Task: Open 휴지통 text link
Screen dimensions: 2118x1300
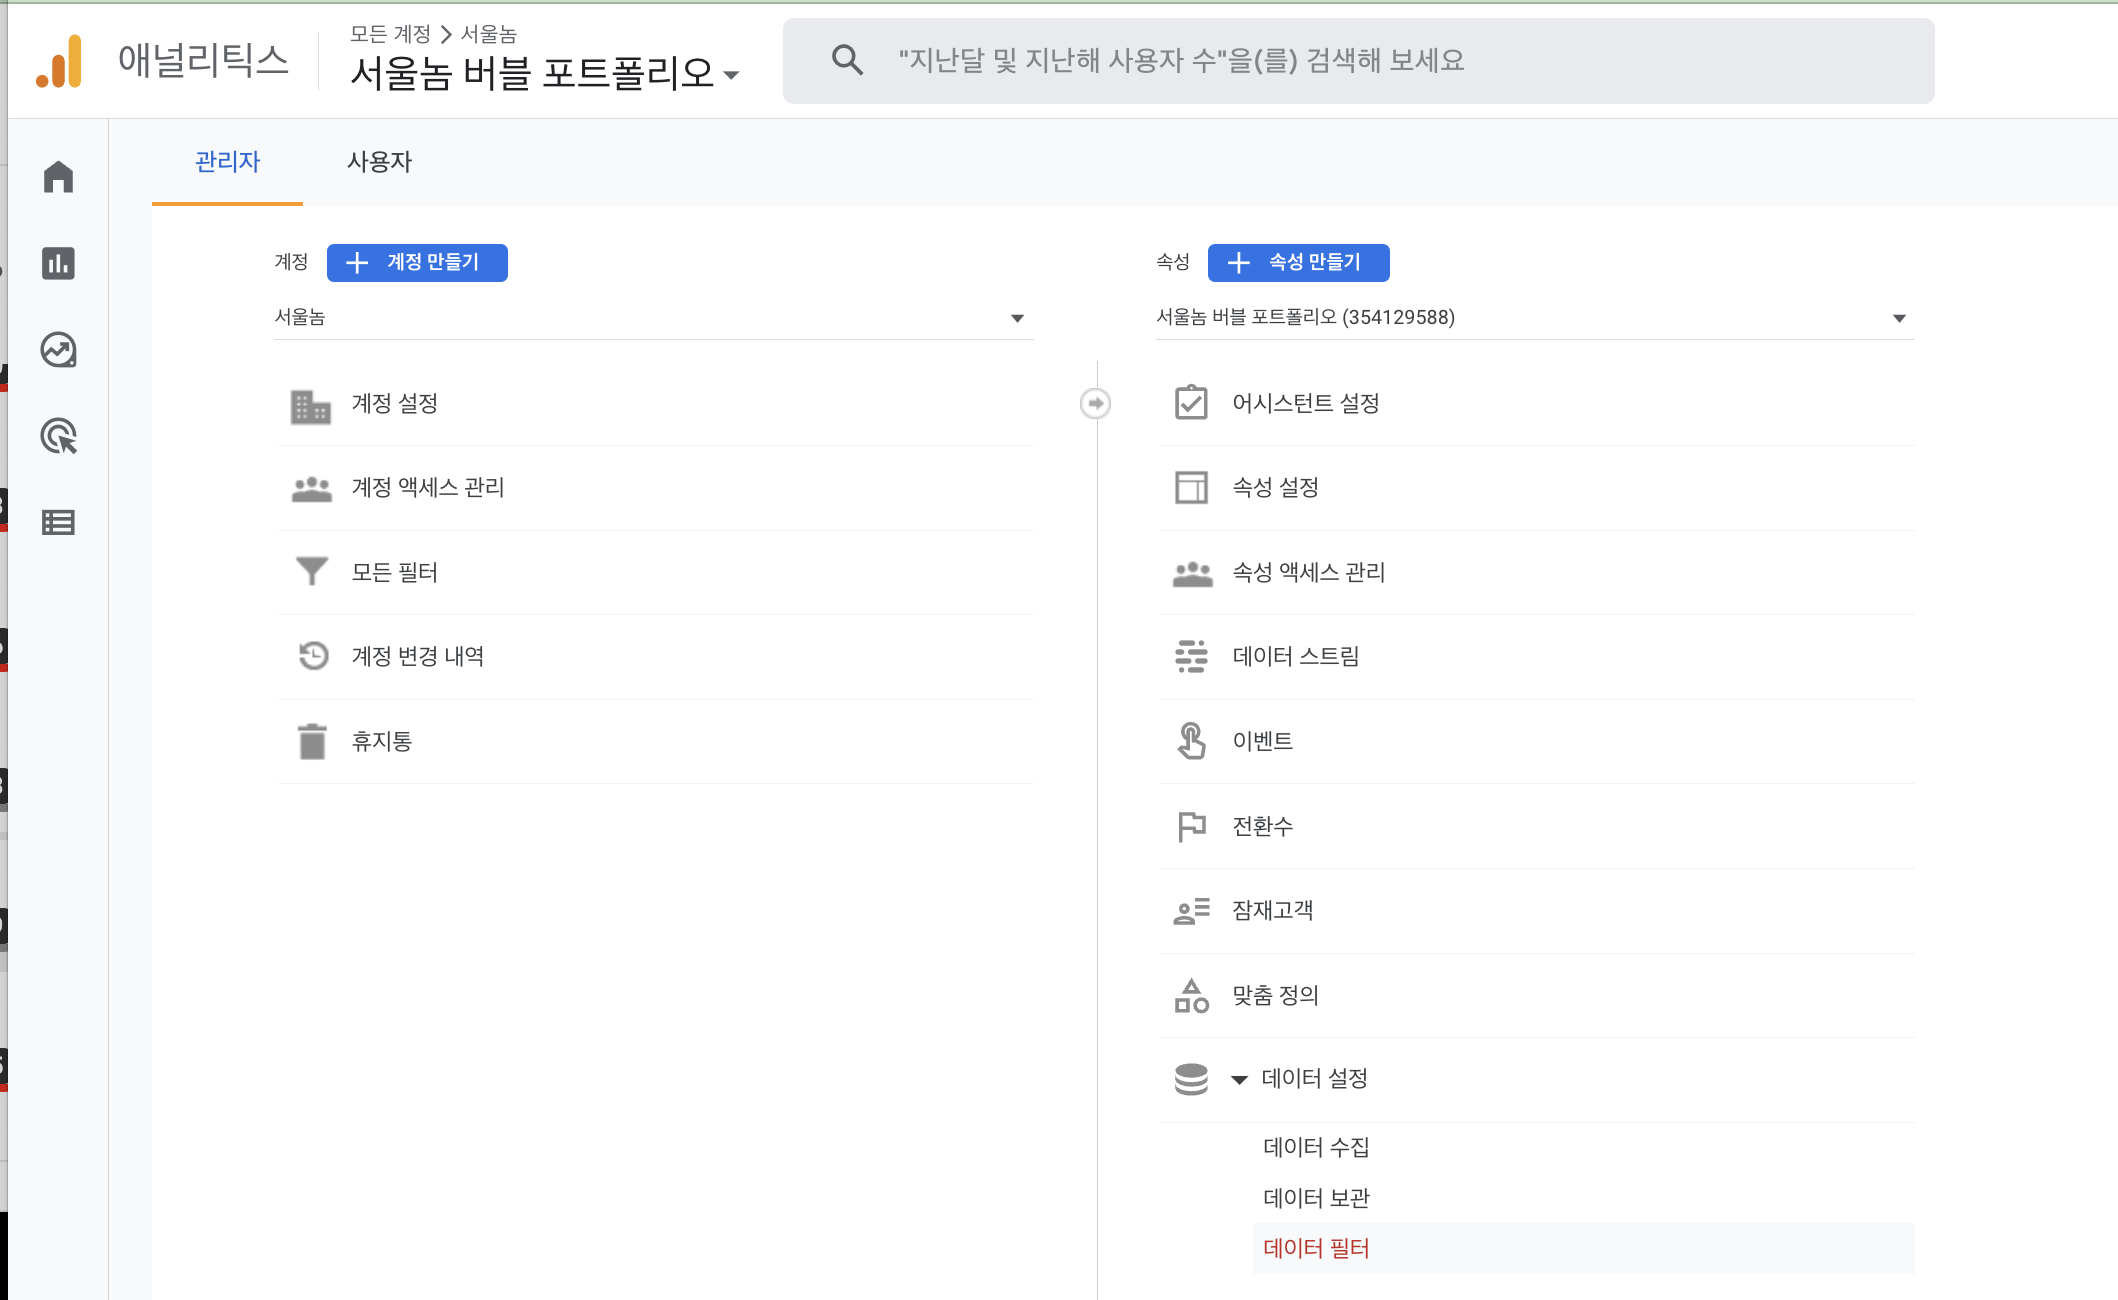Action: (381, 741)
